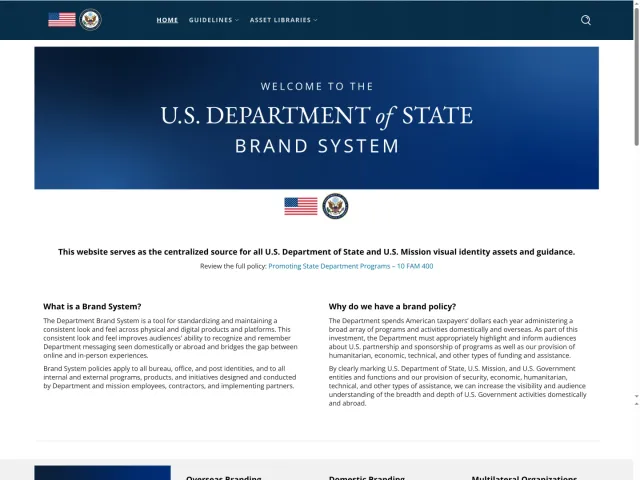Viewport: 640px width, 480px height.
Task: Click the 'Domestic Branding' heading
Action: (x=367, y=477)
